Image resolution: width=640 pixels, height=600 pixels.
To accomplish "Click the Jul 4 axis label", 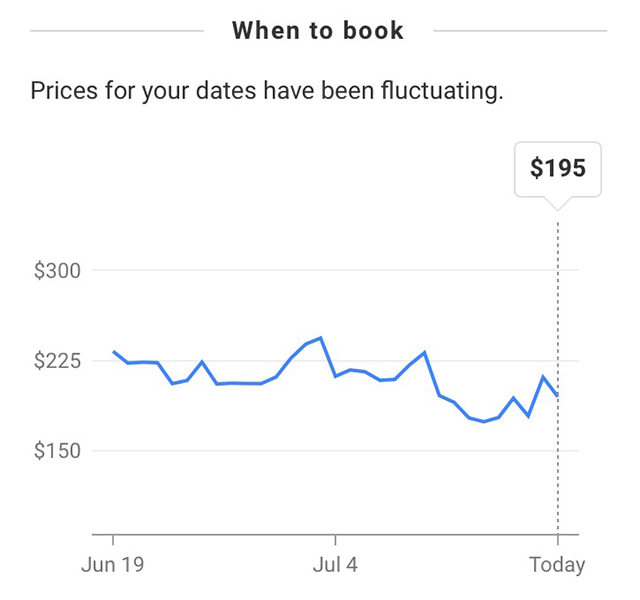I will click(335, 565).
